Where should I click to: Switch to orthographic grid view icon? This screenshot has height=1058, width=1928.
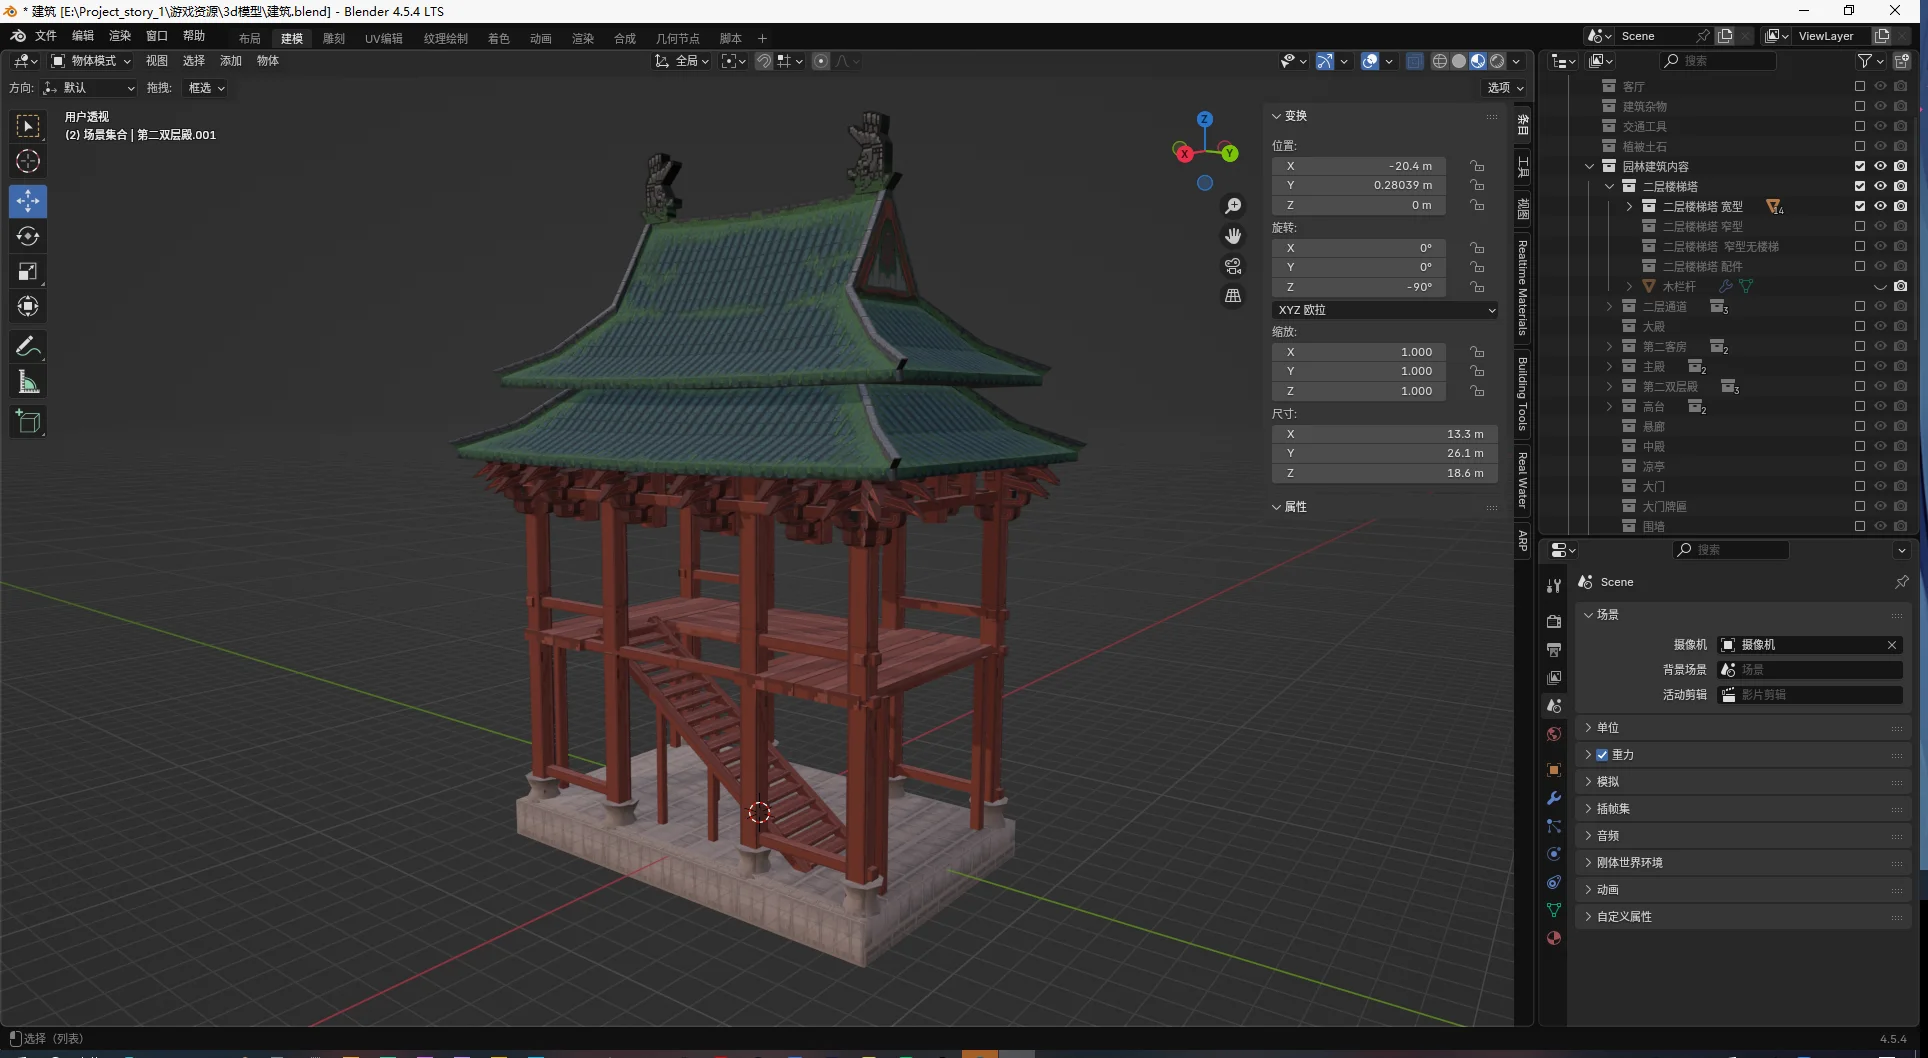coord(1233,296)
